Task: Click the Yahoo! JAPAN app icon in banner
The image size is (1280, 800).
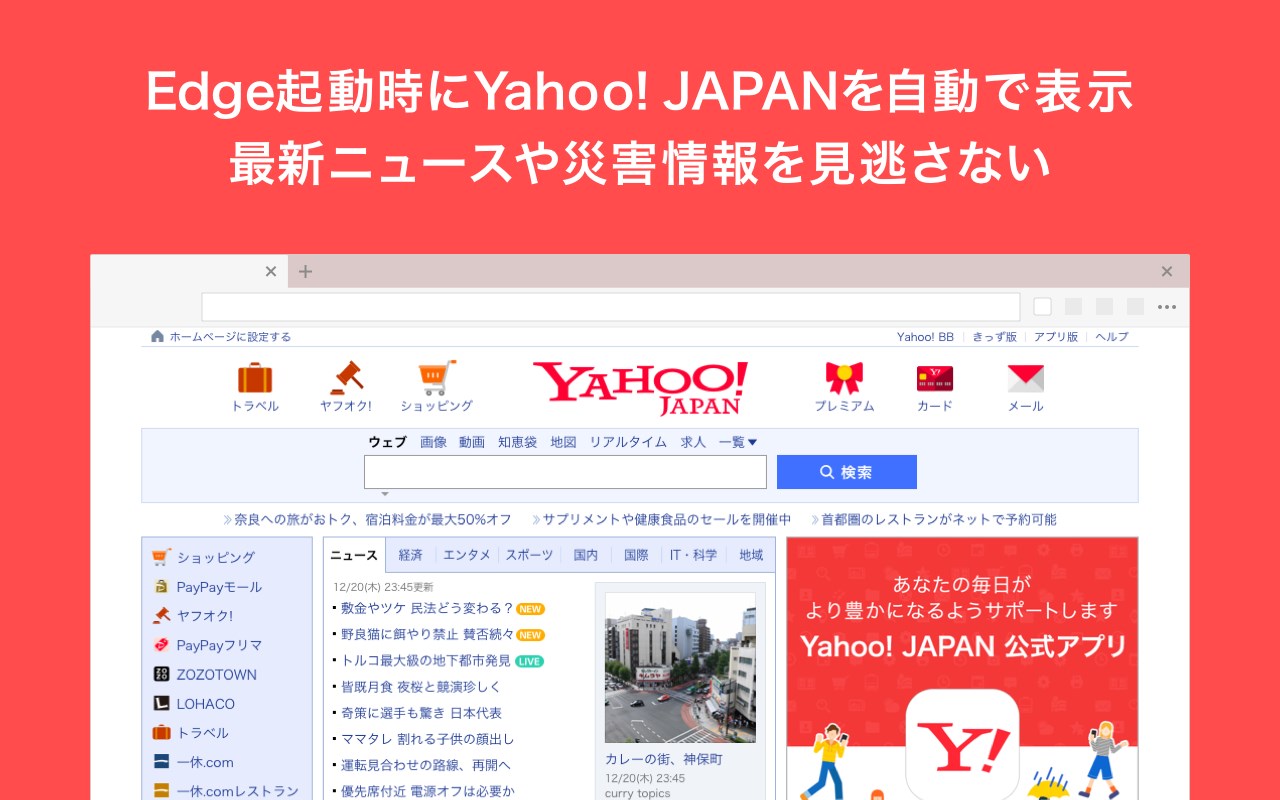Action: coord(962,745)
